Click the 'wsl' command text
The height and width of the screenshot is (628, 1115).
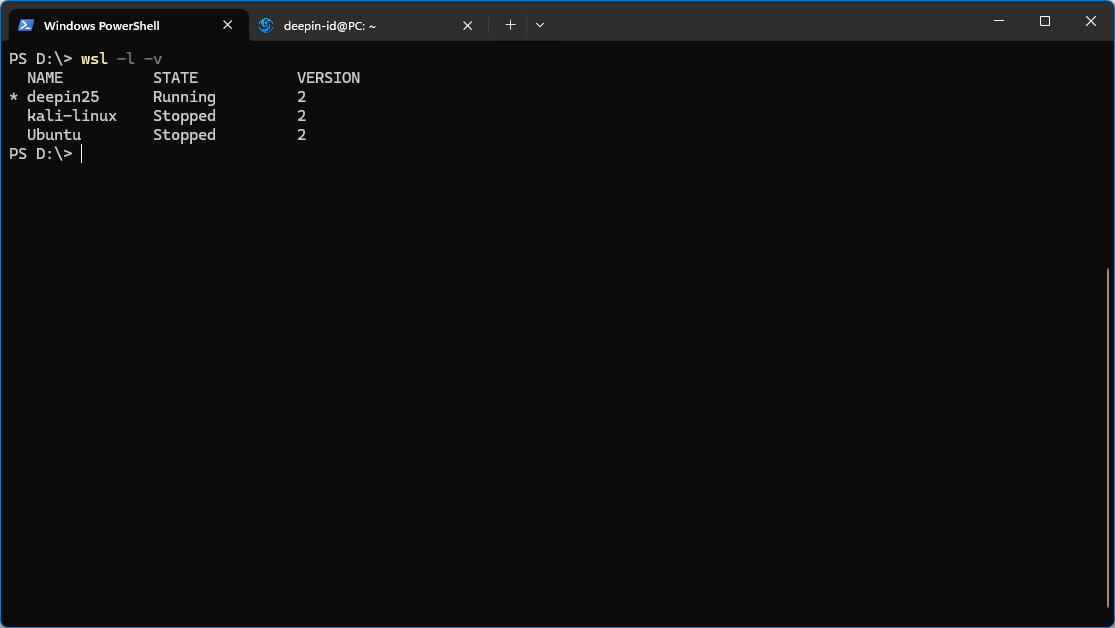(94, 59)
